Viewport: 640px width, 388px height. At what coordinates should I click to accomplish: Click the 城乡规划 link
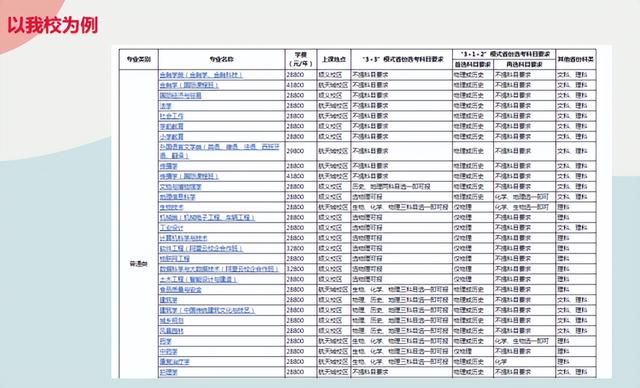pyautogui.click(x=171, y=321)
